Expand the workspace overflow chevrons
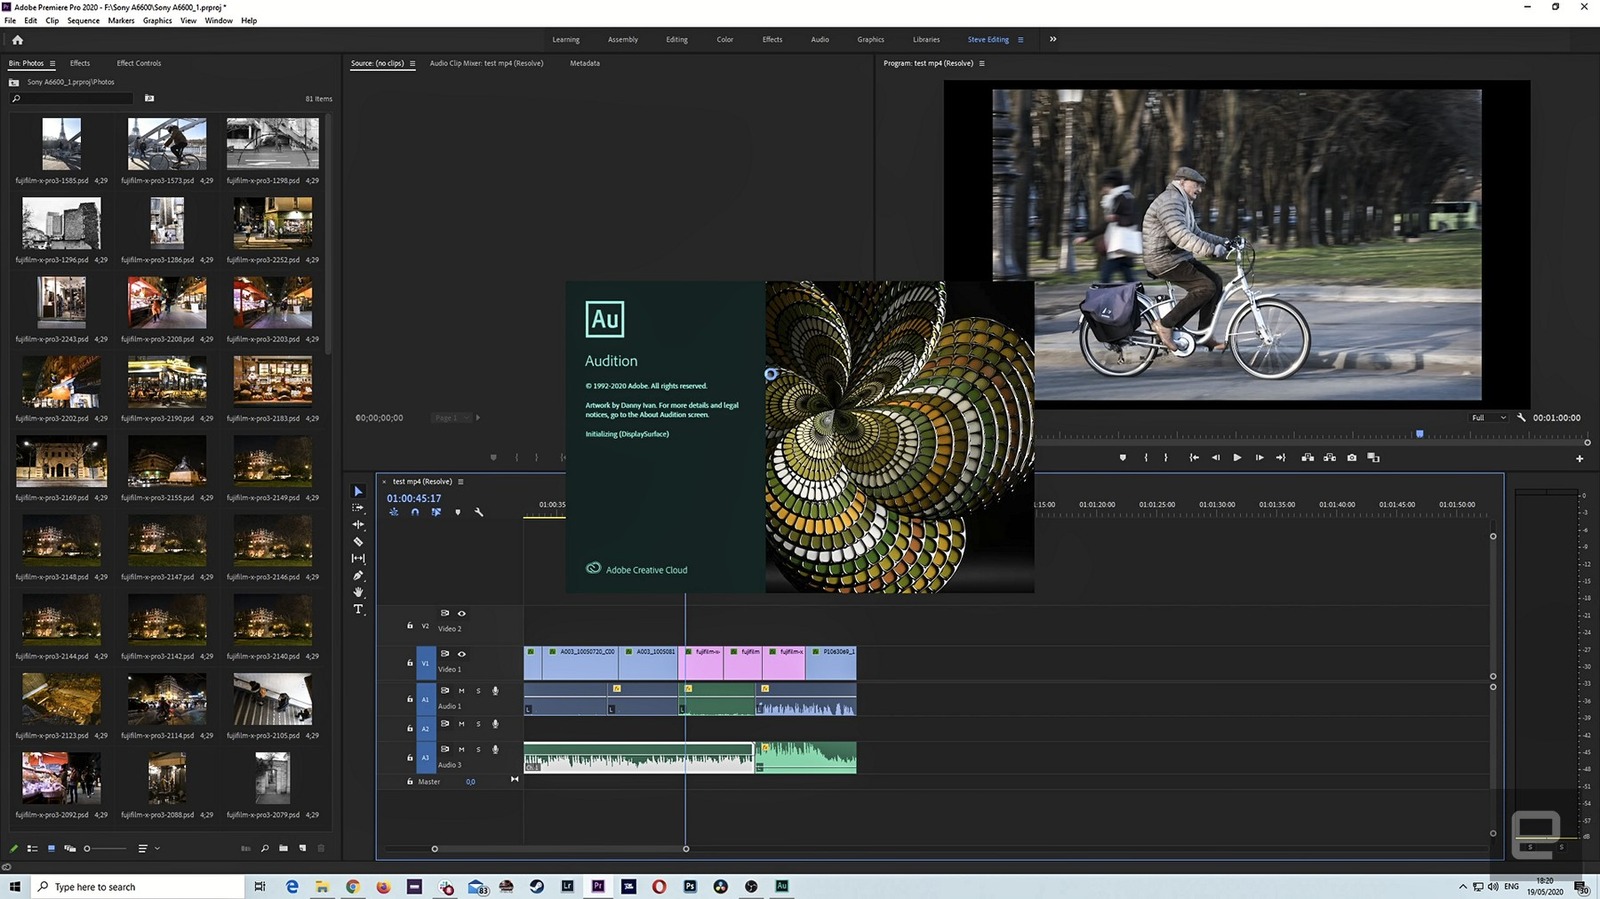 [1053, 39]
